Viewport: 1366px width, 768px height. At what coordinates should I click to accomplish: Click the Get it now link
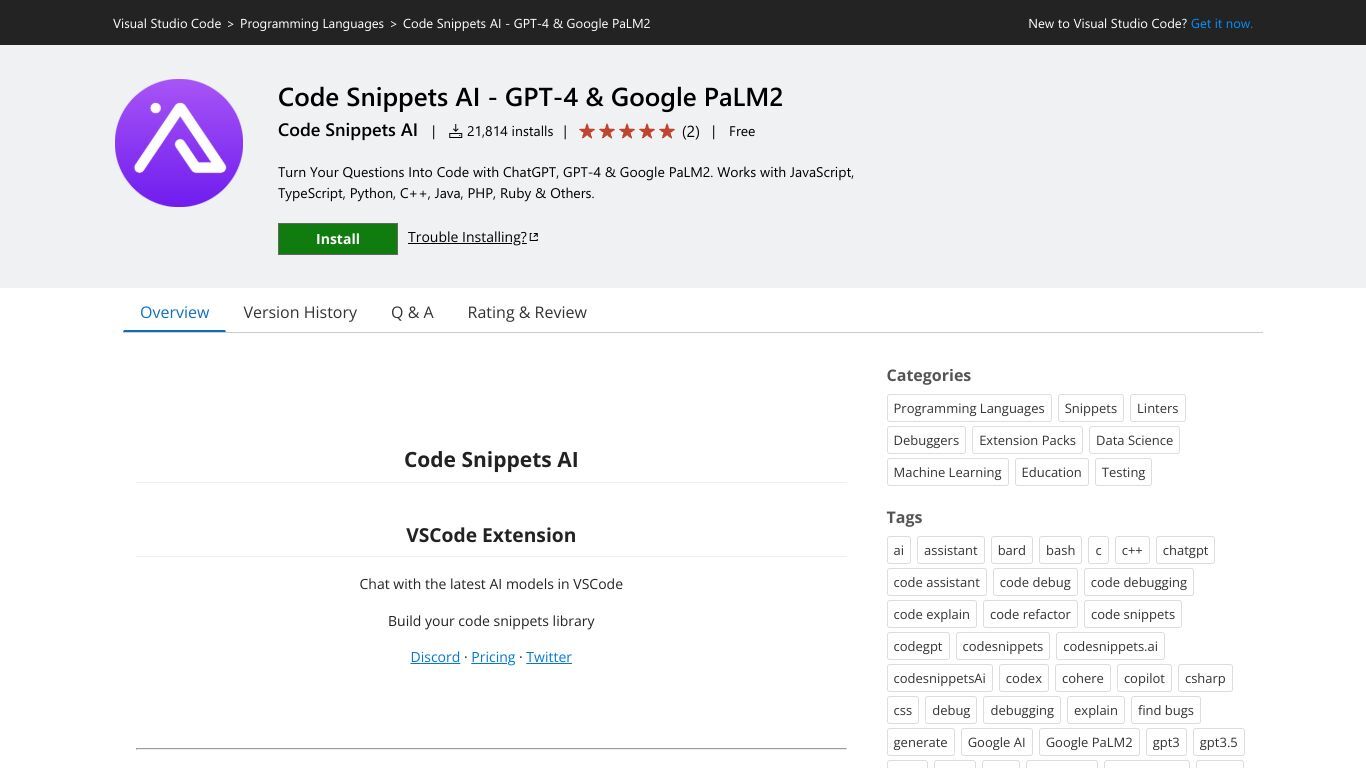click(1222, 23)
